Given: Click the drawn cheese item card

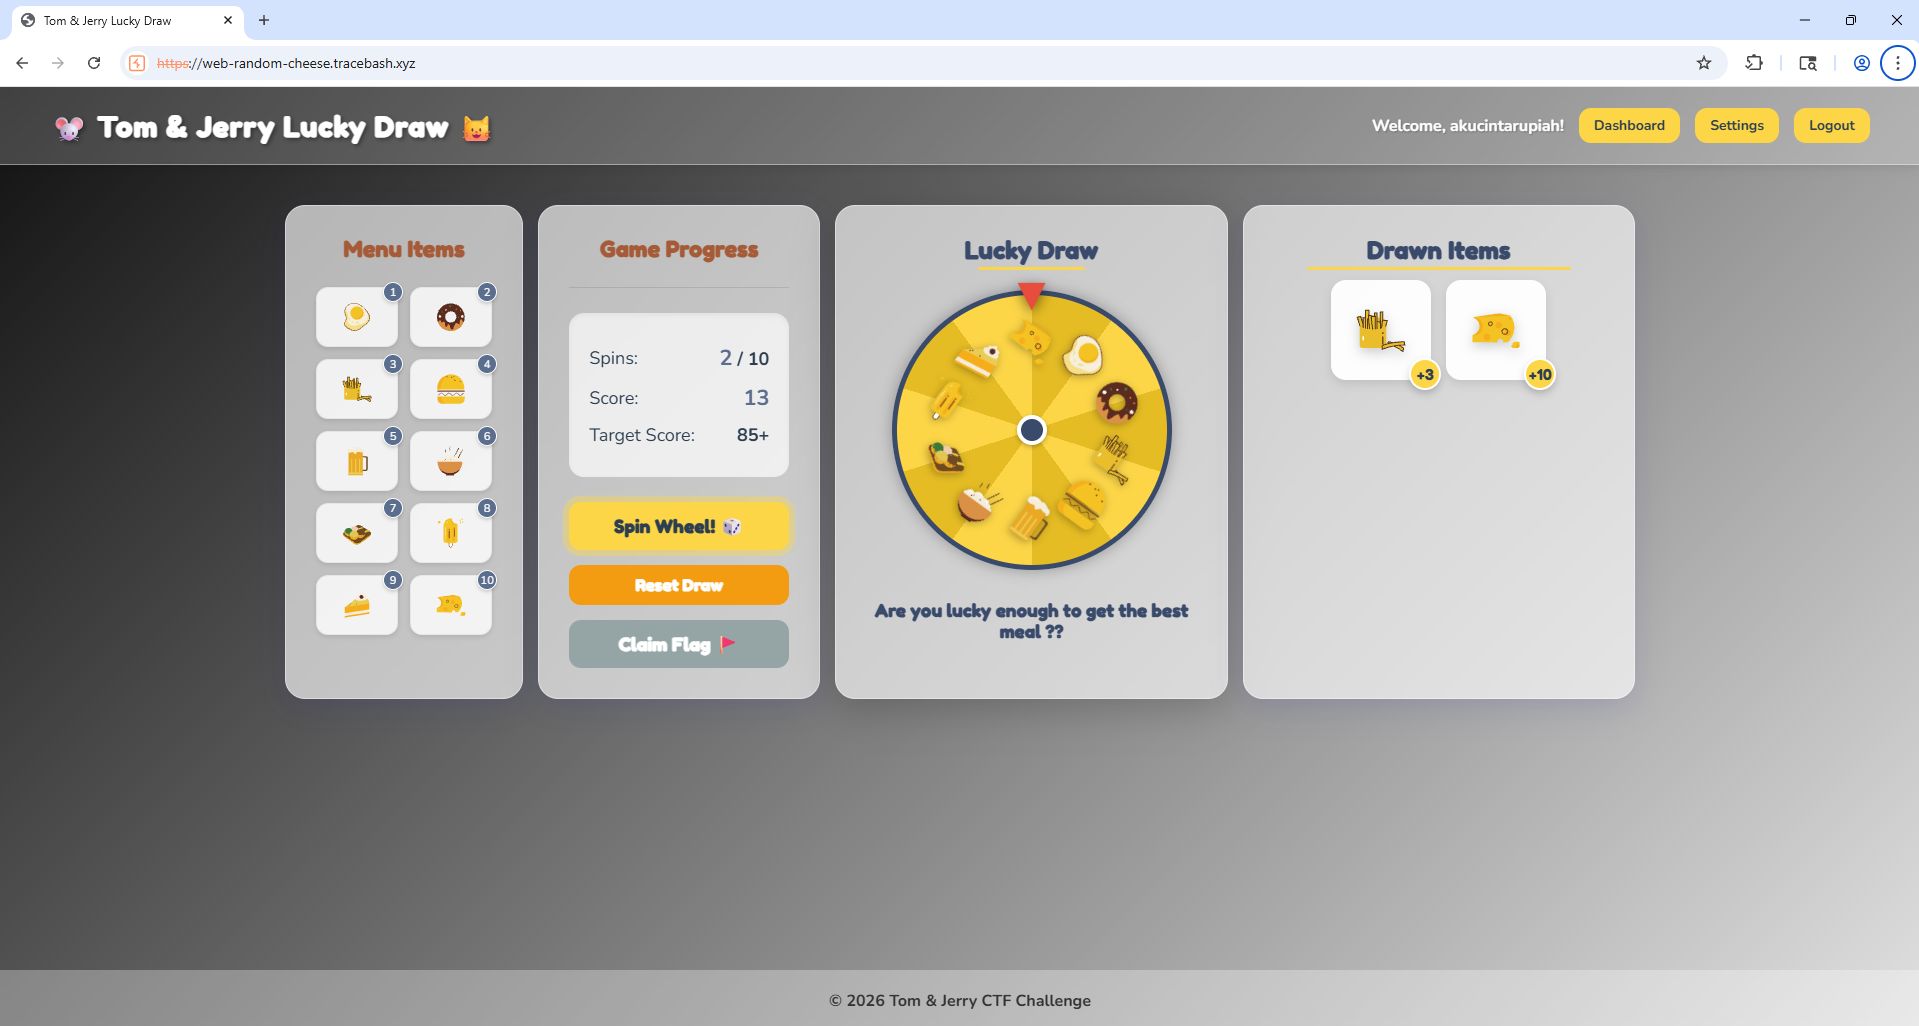Looking at the screenshot, I should (1496, 330).
